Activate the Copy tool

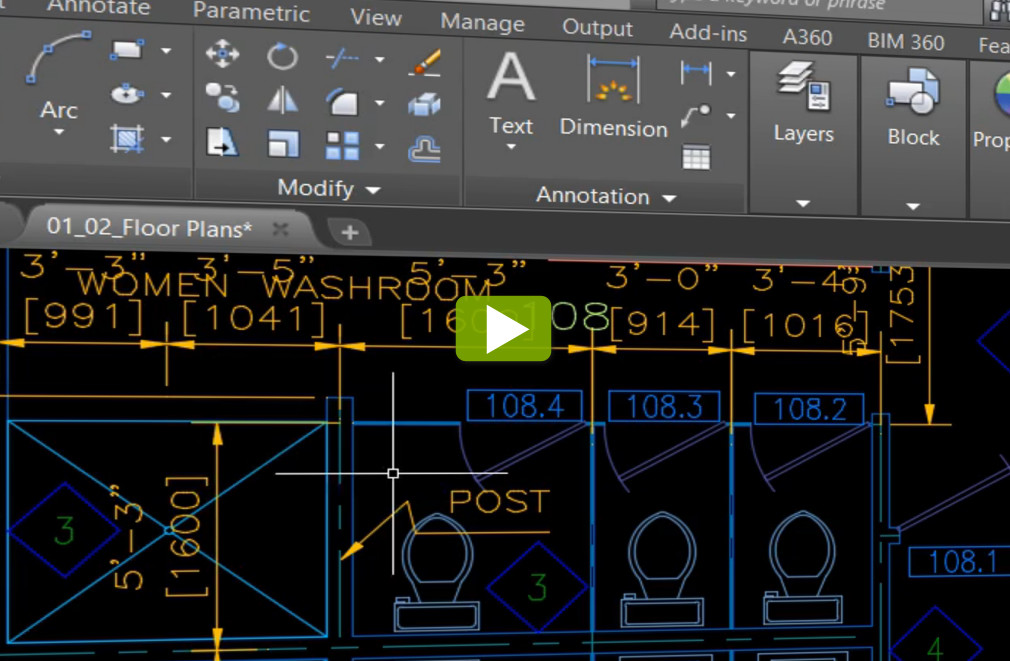222,98
